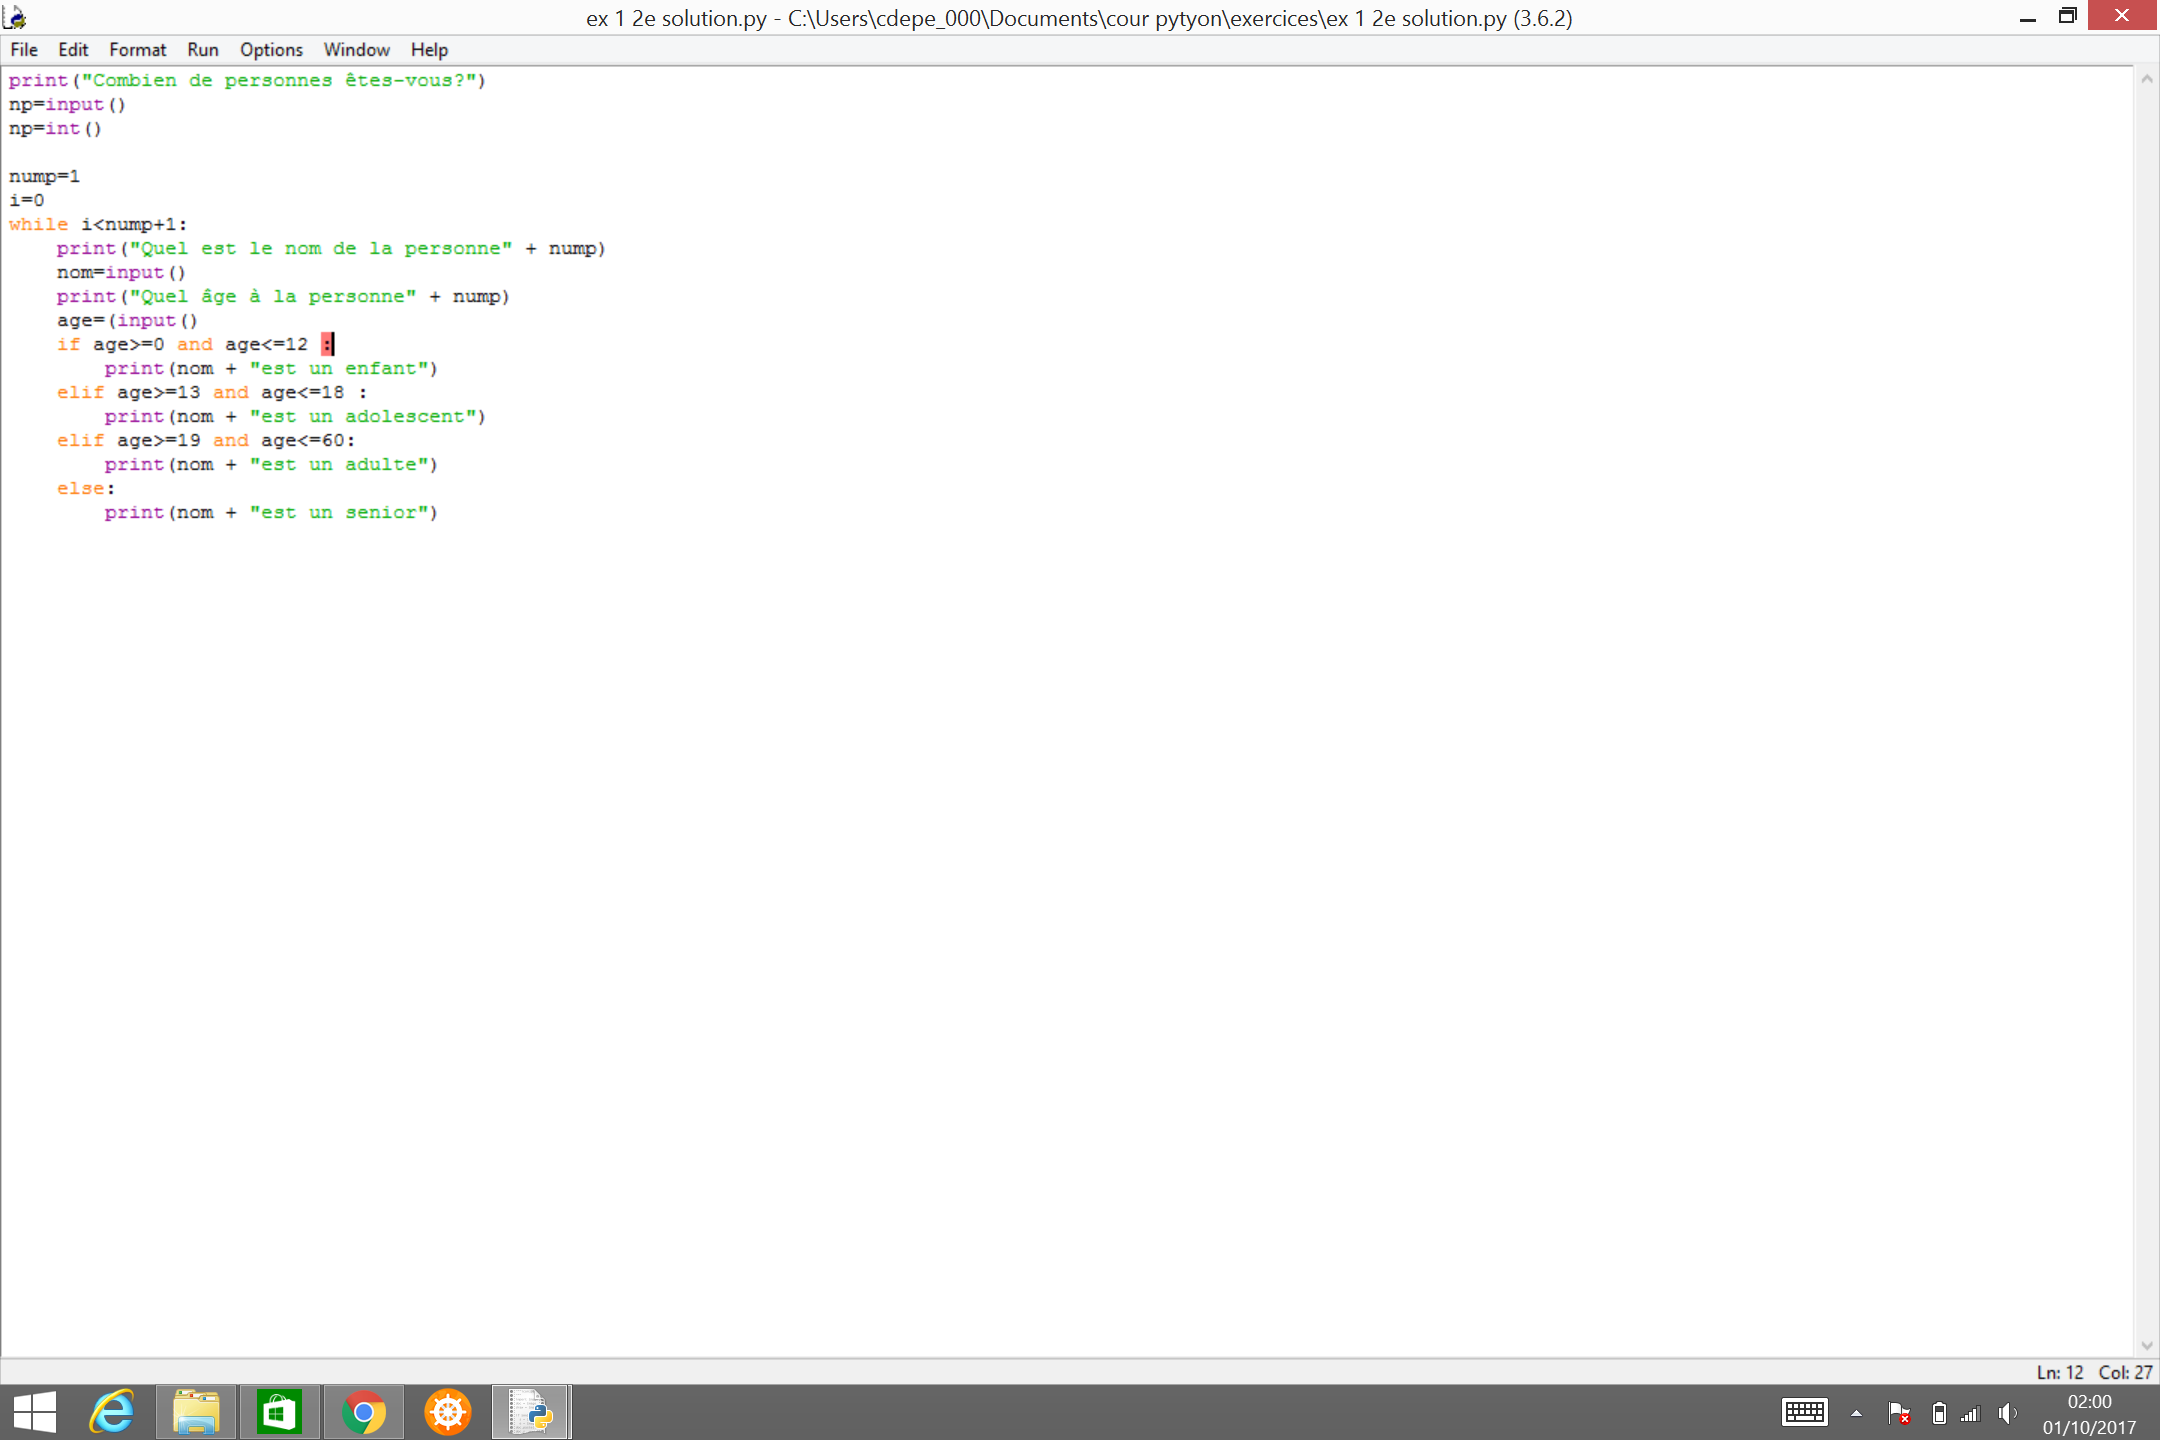Launch Internet Explorer from the taskbar
The width and height of the screenshot is (2160, 1440).
click(x=110, y=1412)
